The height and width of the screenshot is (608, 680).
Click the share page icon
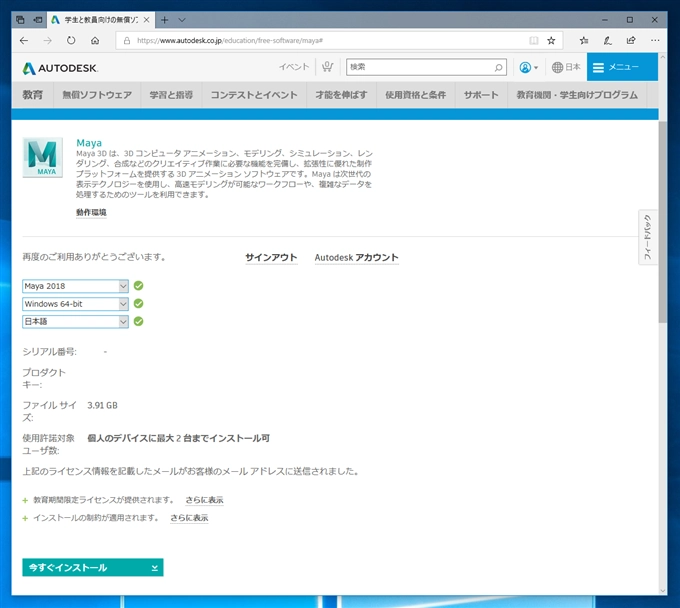(631, 41)
